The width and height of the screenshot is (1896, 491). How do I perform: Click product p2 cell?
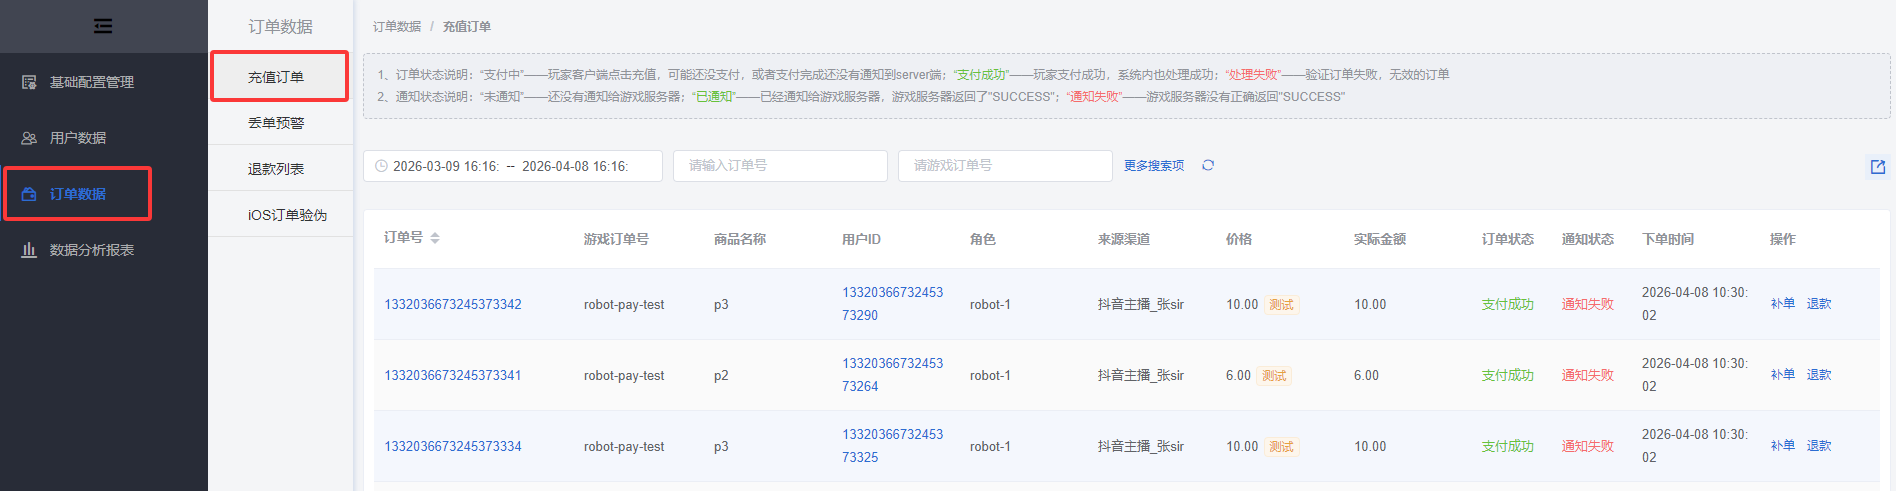pos(721,376)
